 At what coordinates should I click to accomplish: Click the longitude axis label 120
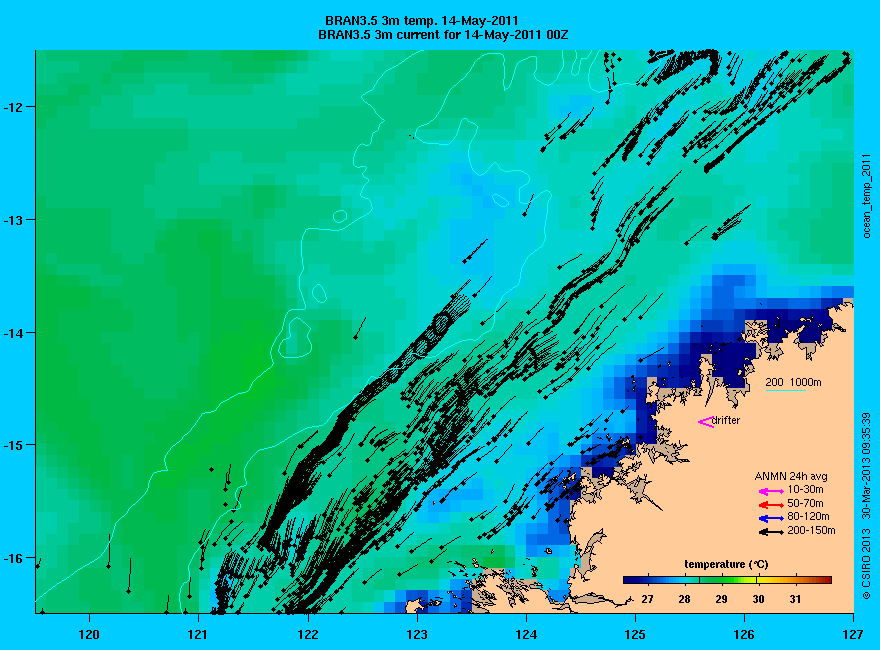89,635
